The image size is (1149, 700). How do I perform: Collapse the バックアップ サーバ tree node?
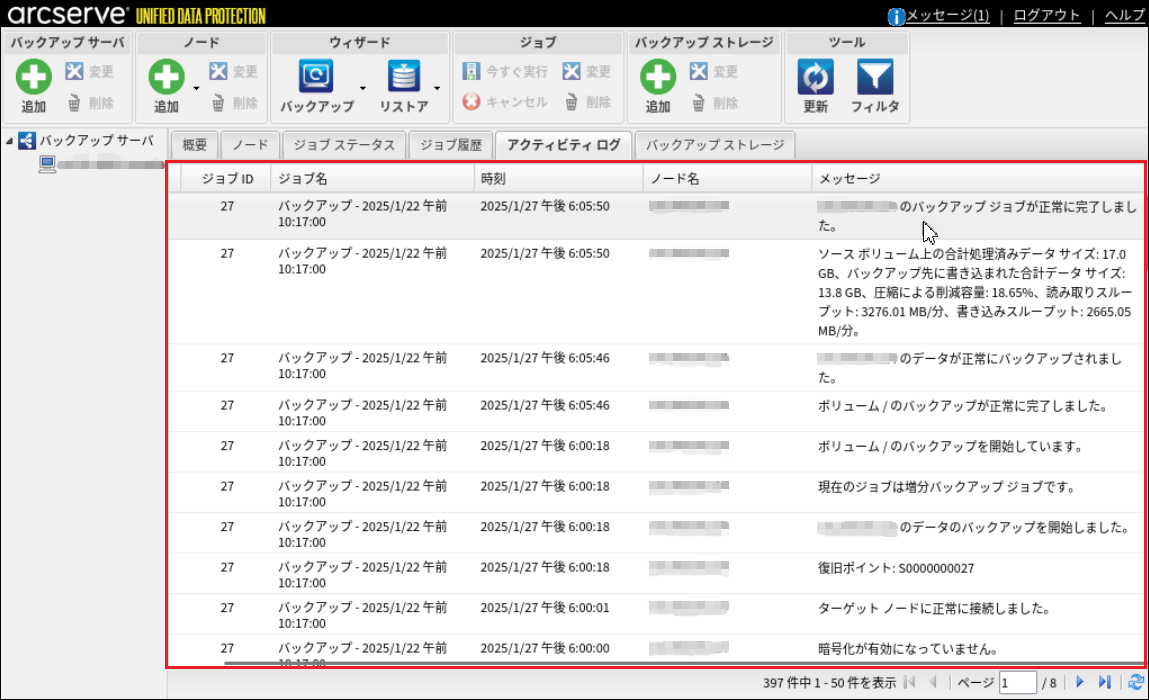9,141
